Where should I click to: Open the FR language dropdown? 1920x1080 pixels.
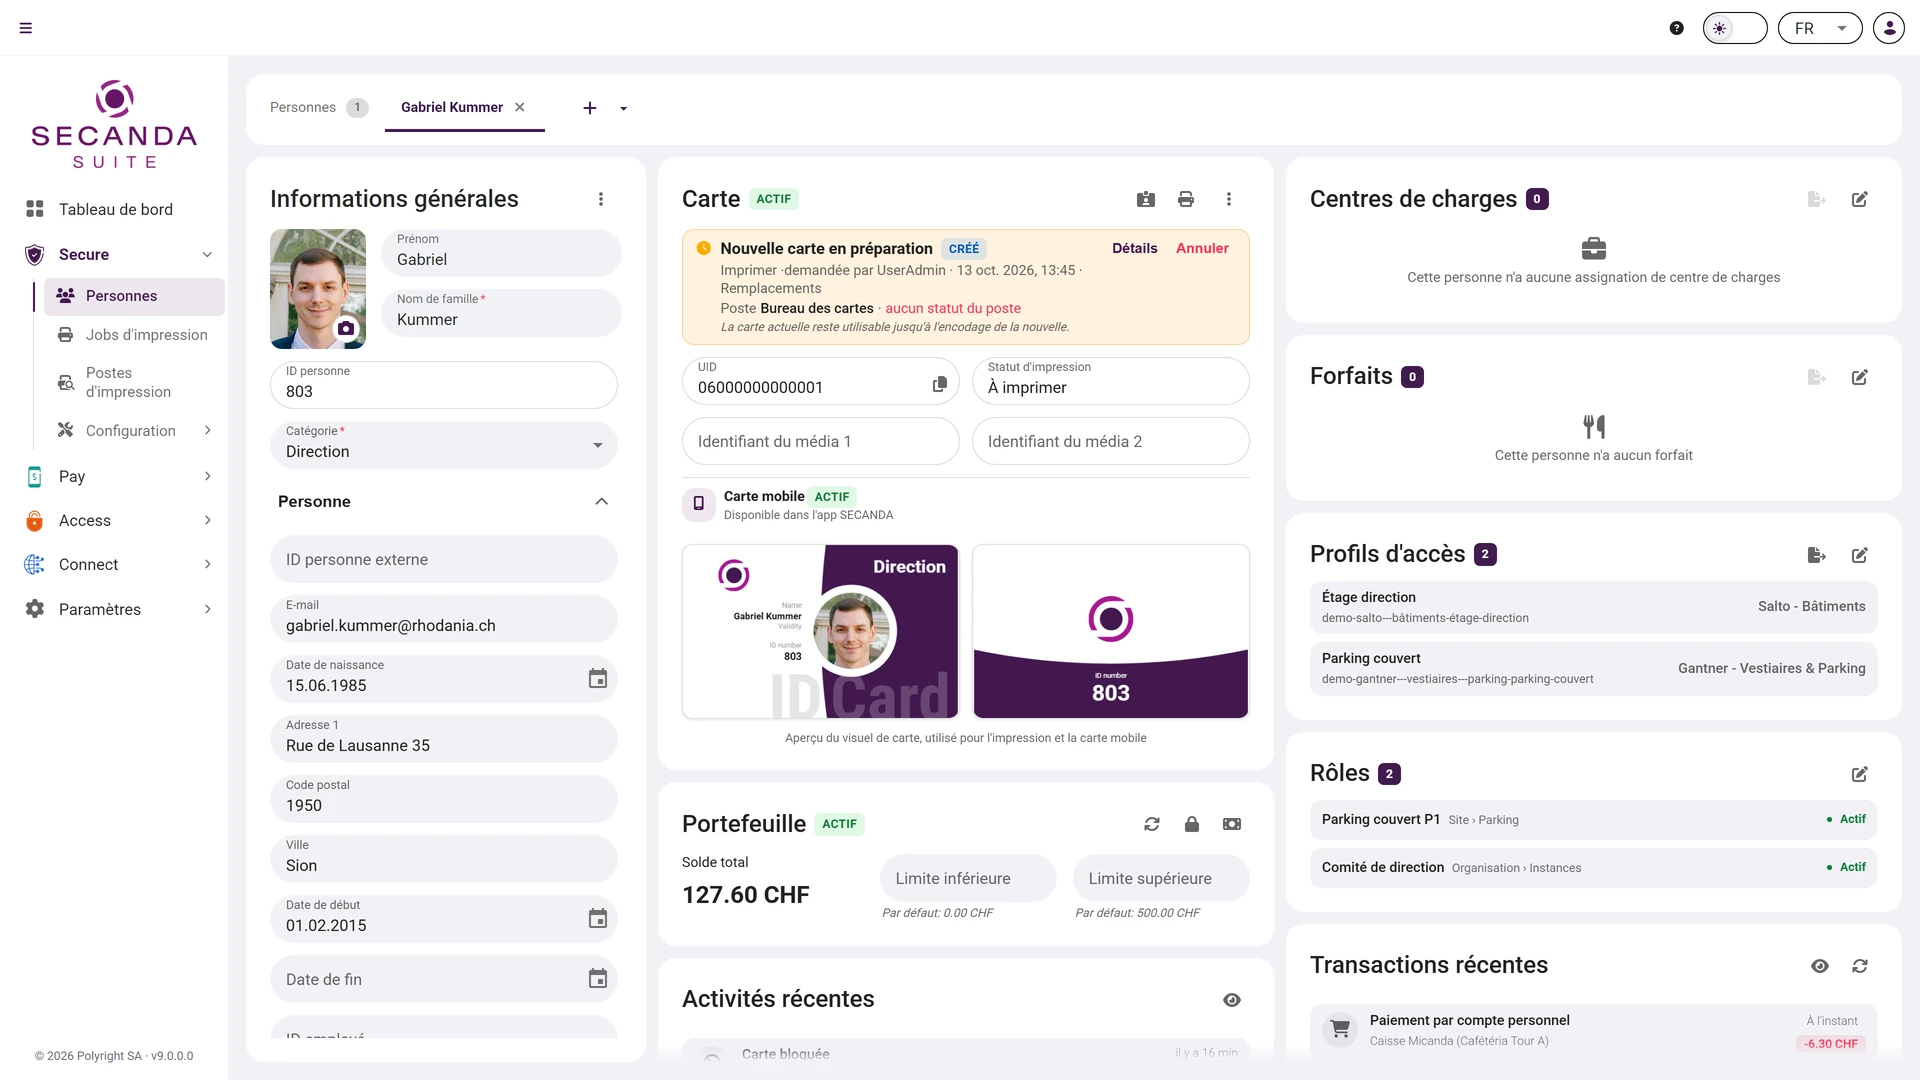1820,28
